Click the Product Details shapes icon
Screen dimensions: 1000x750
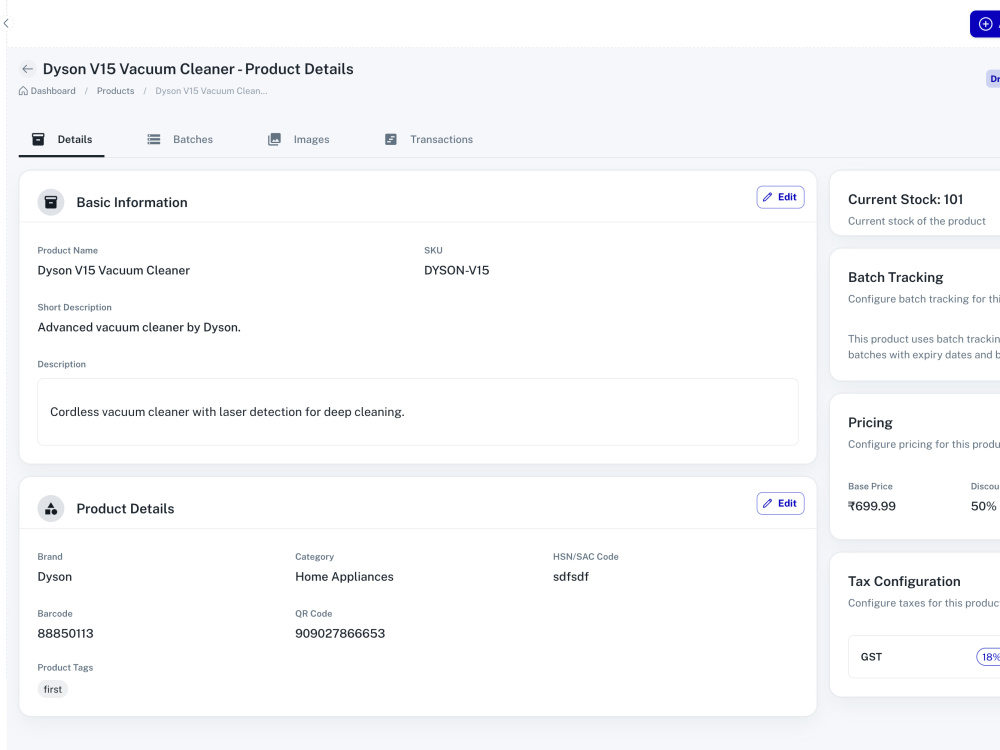51,508
